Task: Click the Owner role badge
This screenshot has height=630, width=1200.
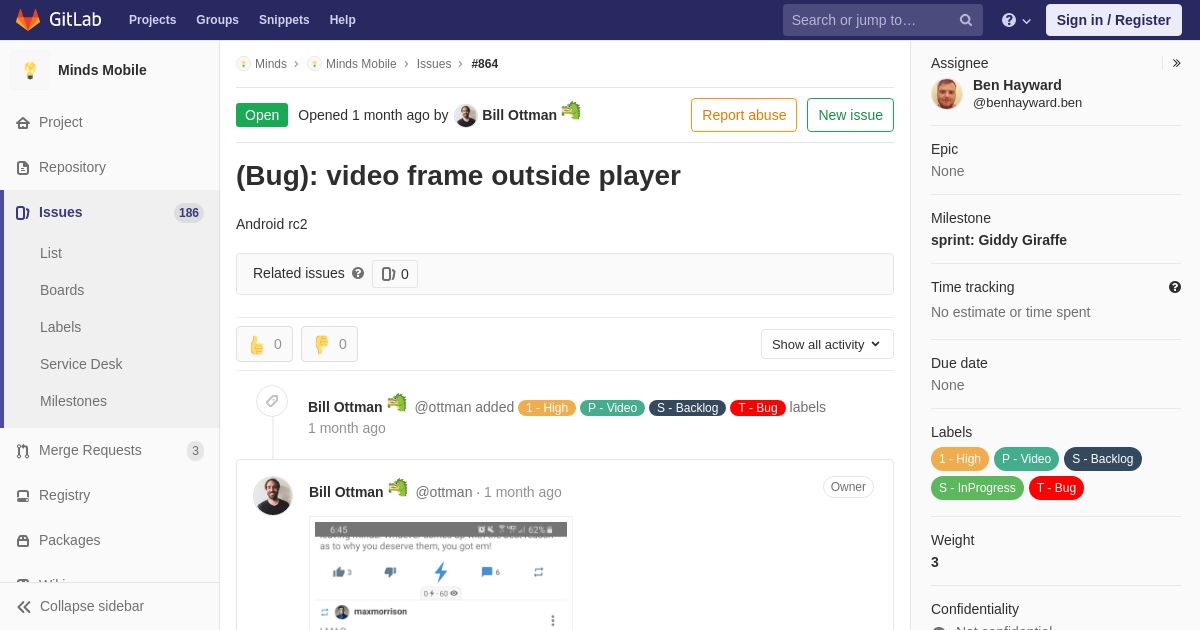Action: click(848, 487)
